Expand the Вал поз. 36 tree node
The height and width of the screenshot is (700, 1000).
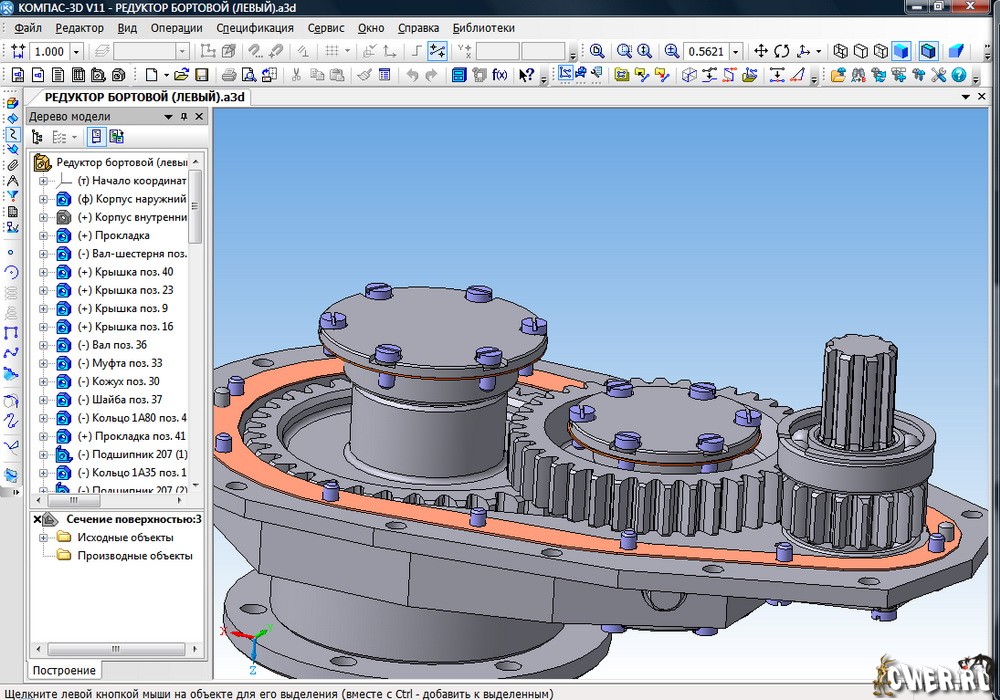coord(43,345)
